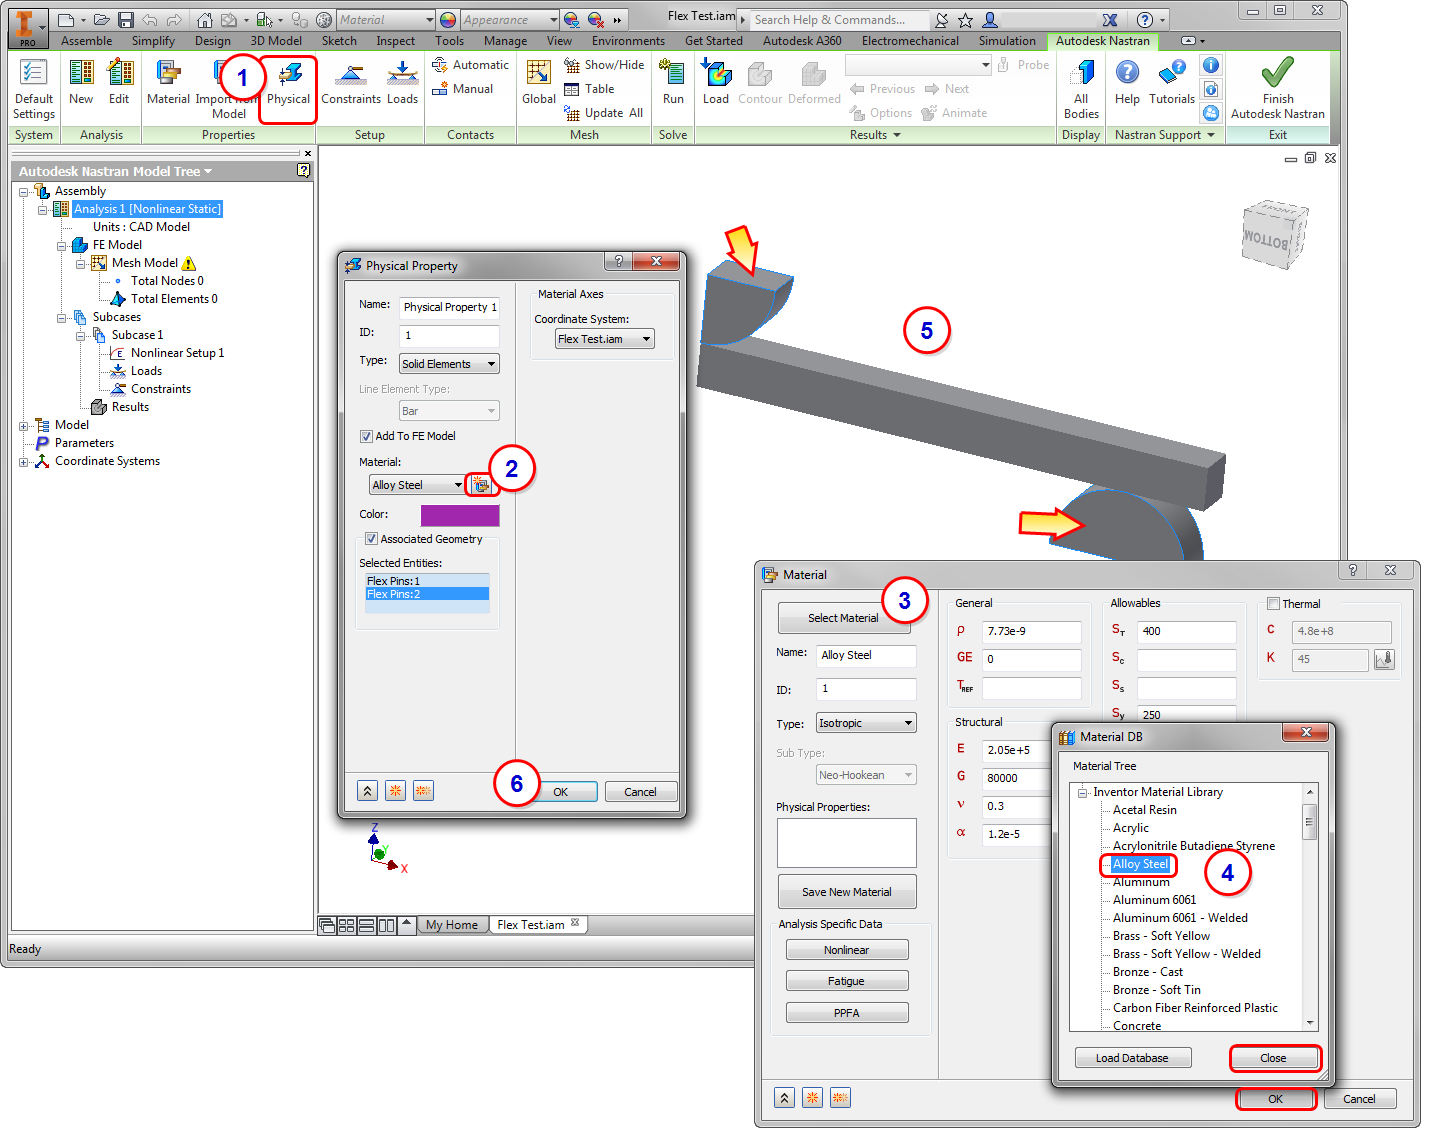Image resolution: width=1431 pixels, height=1138 pixels.
Task: Click Load Database in Material DB
Action: (x=1133, y=1058)
